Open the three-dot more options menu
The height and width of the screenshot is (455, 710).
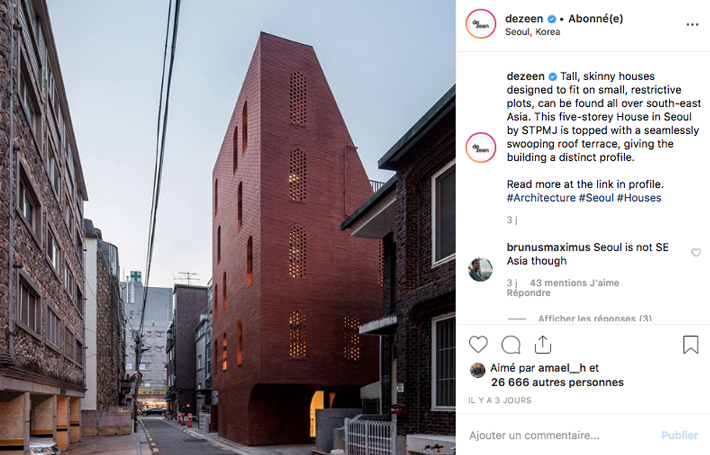(x=692, y=24)
